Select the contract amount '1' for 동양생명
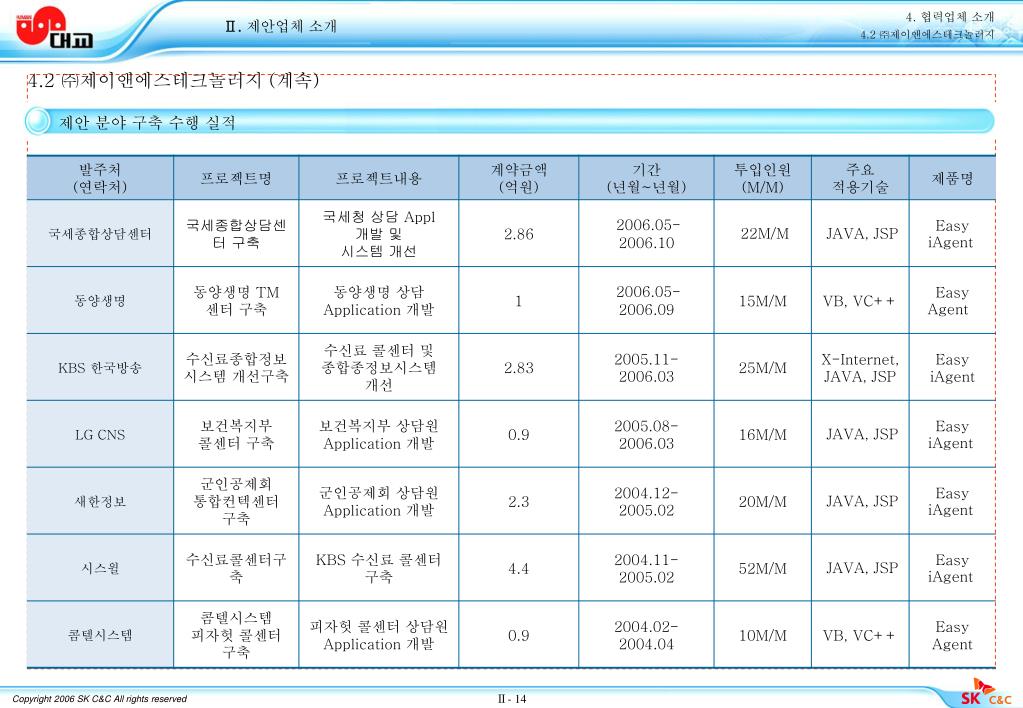Image resolution: width=1023 pixels, height=708 pixels. point(519,301)
